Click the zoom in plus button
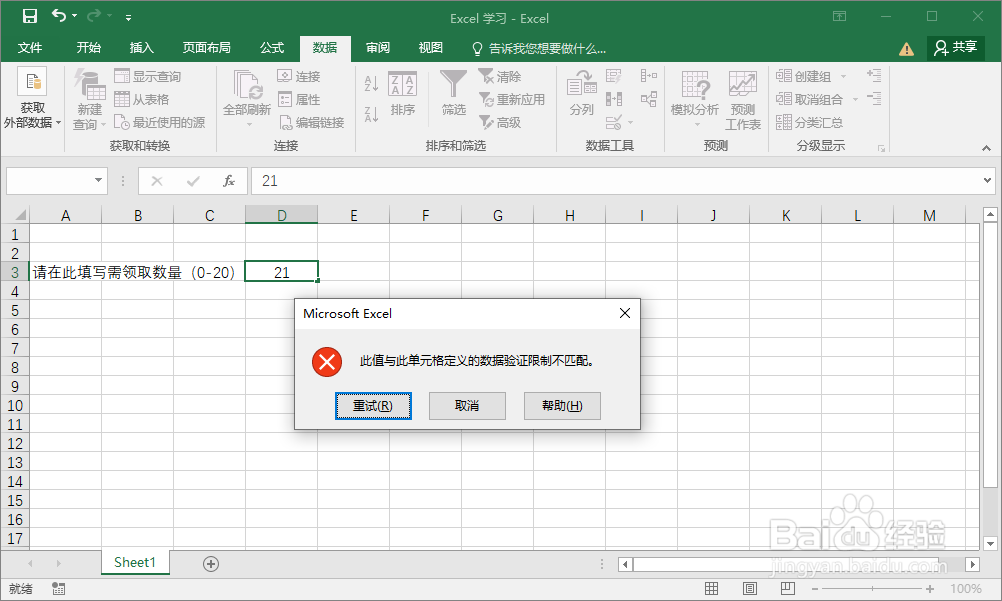The image size is (1002, 601). coord(930,589)
